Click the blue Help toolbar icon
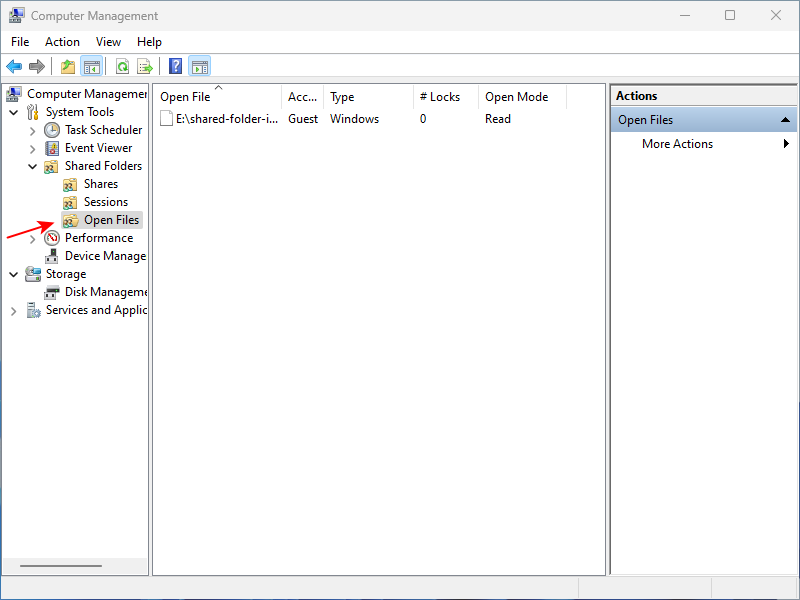Image resolution: width=800 pixels, height=600 pixels. pyautogui.click(x=176, y=66)
